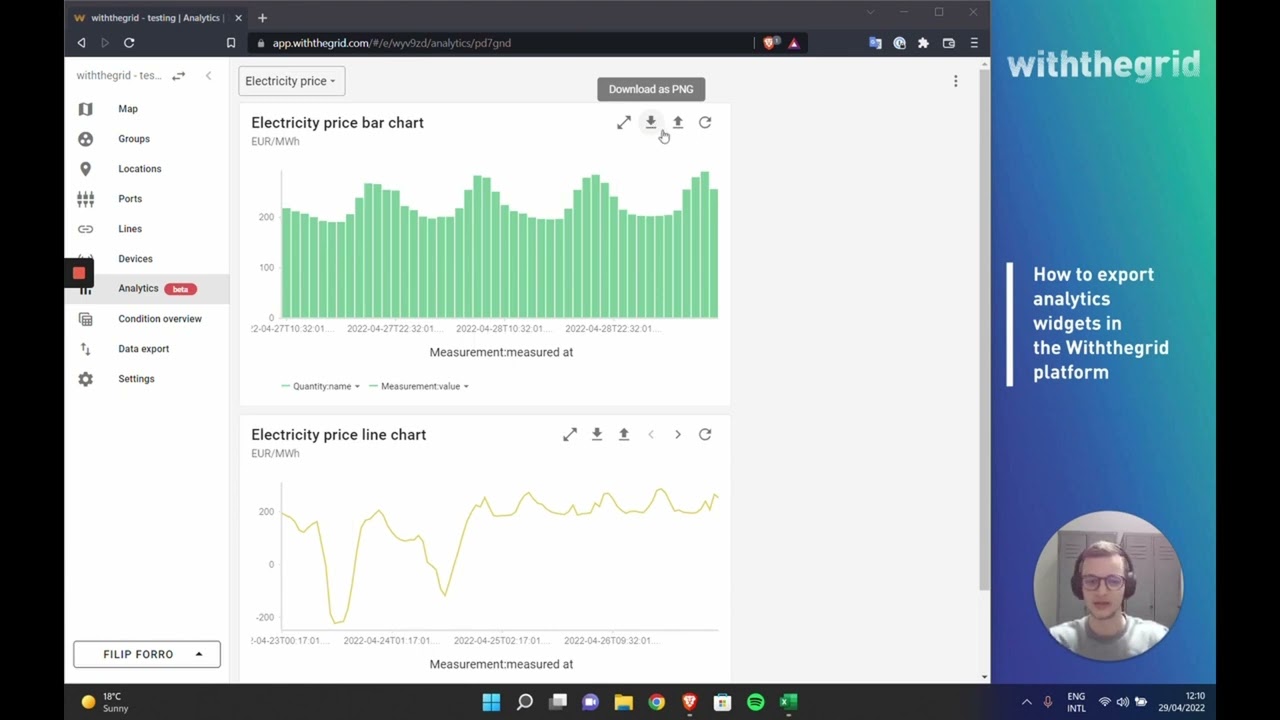Viewport: 1280px width, 720px height.
Task: Refresh the Electricity price bar chart
Action: pos(705,122)
